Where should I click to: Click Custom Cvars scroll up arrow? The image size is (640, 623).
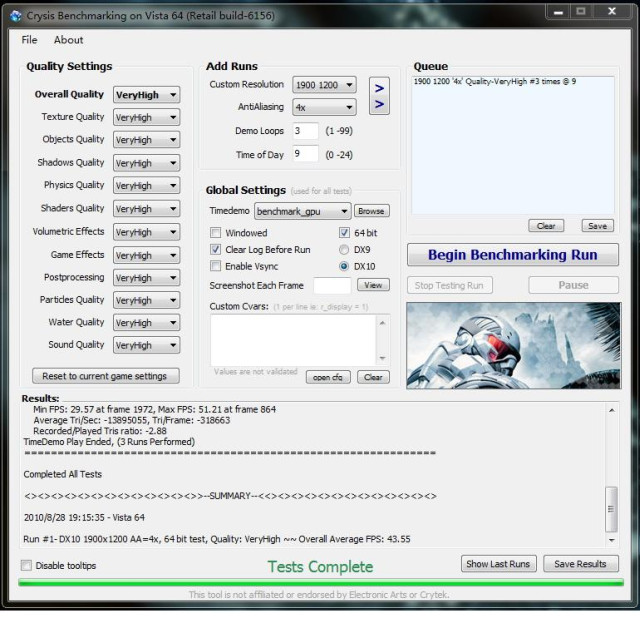382,323
